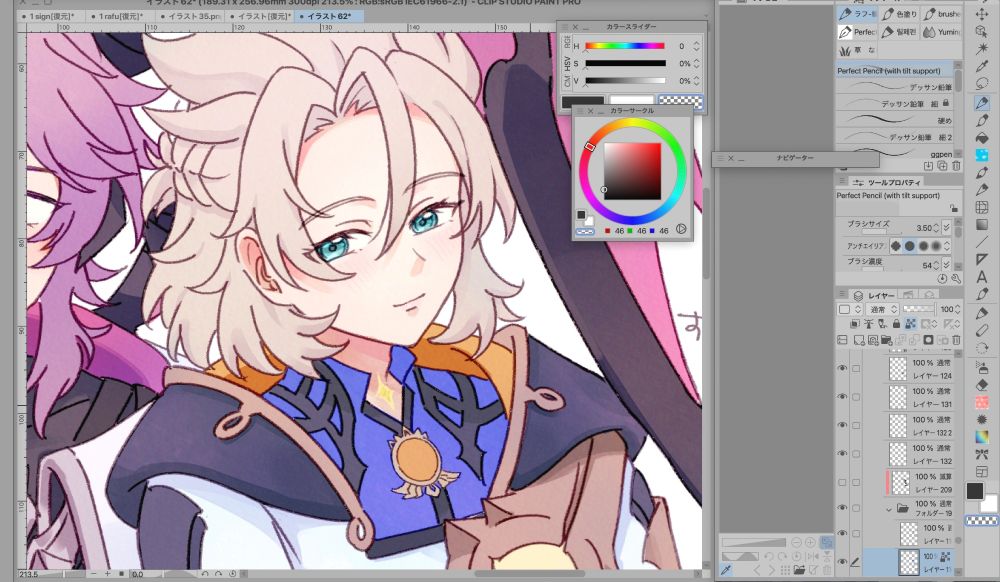Image resolution: width=1000 pixels, height=582 pixels.
Task: Adjust the layer opacity 100 stepper
Action: pos(957,309)
